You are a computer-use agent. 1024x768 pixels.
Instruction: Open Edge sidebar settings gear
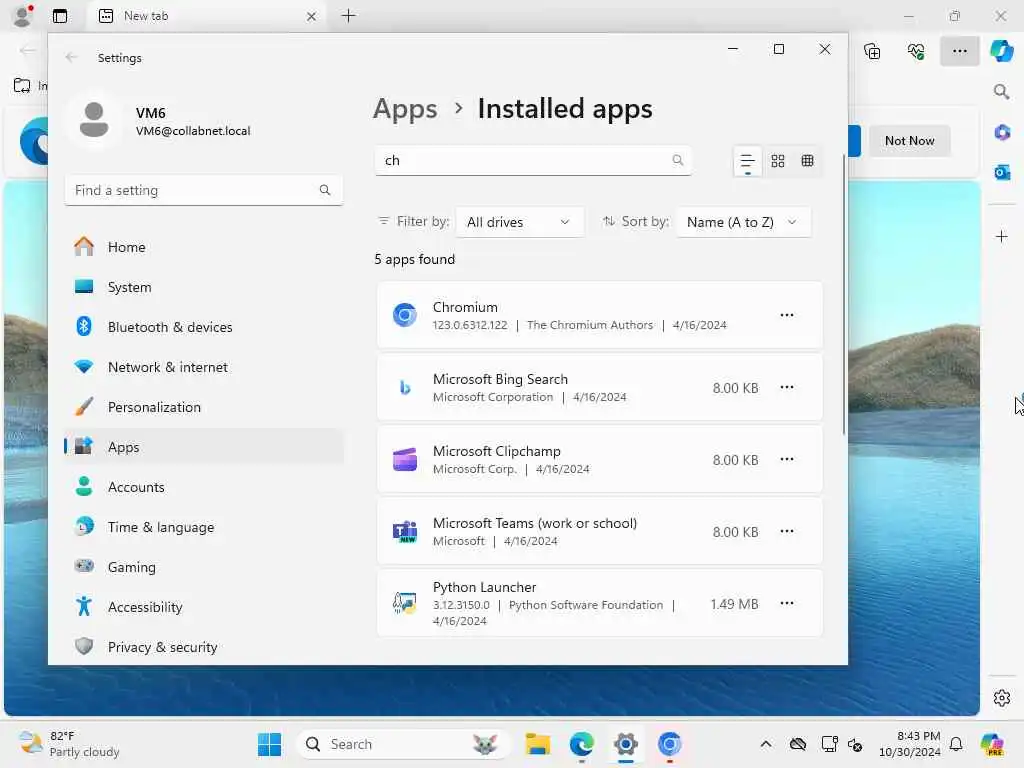pyautogui.click(x=1001, y=698)
